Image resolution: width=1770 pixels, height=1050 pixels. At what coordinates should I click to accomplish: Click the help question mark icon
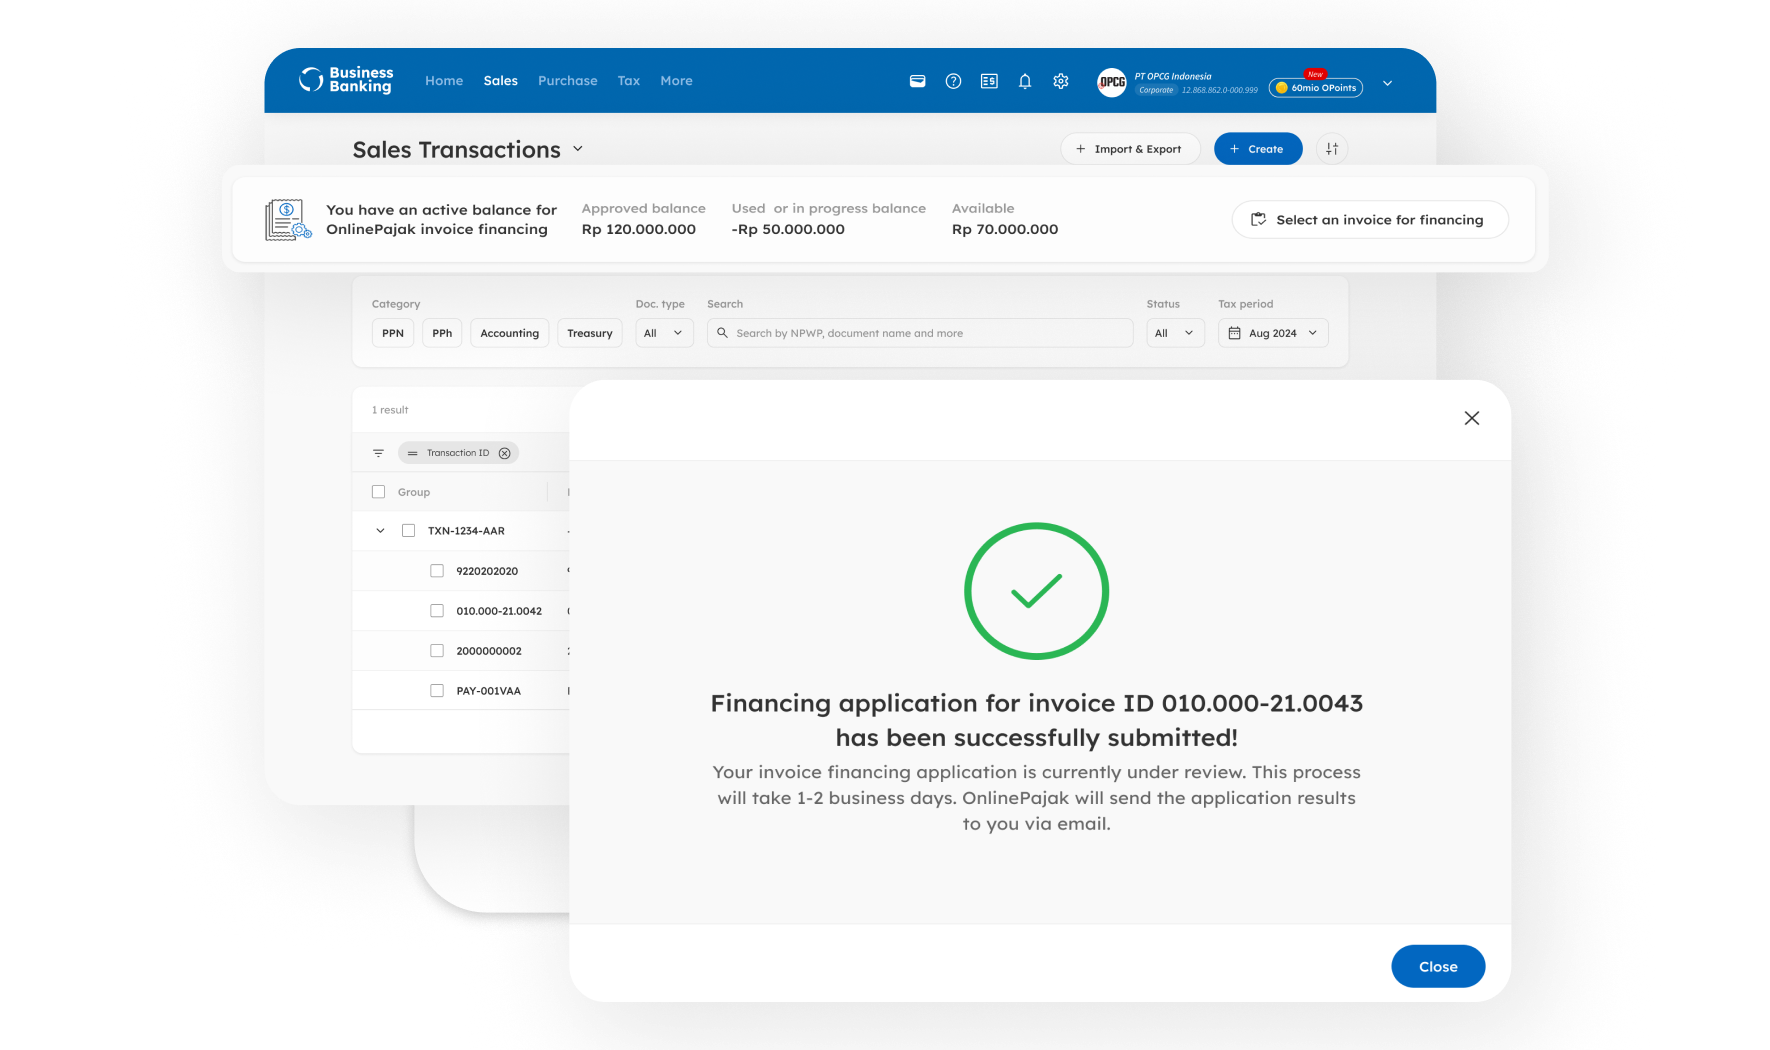[x=953, y=81]
